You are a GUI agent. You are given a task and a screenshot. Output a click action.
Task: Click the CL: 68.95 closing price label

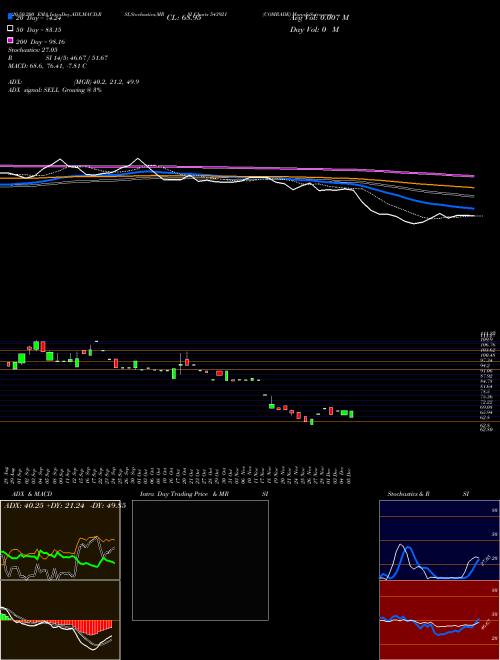pyautogui.click(x=184, y=18)
